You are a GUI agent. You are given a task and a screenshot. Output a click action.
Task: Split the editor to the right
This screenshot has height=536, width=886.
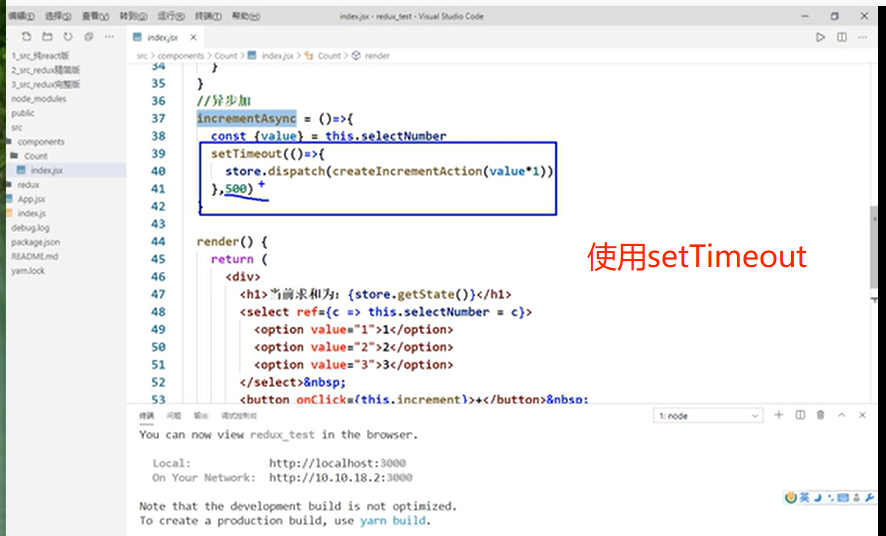point(842,37)
